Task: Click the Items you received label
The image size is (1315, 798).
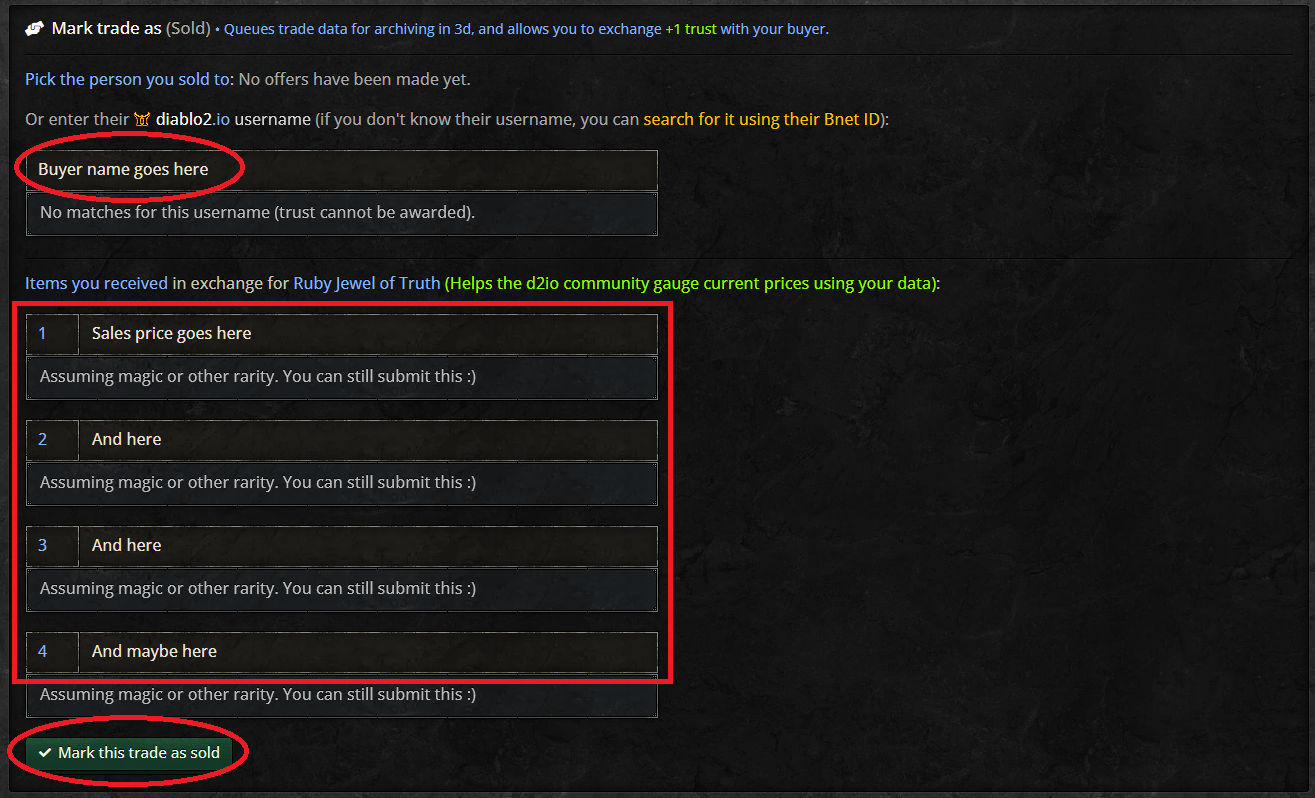Action: click(96, 284)
